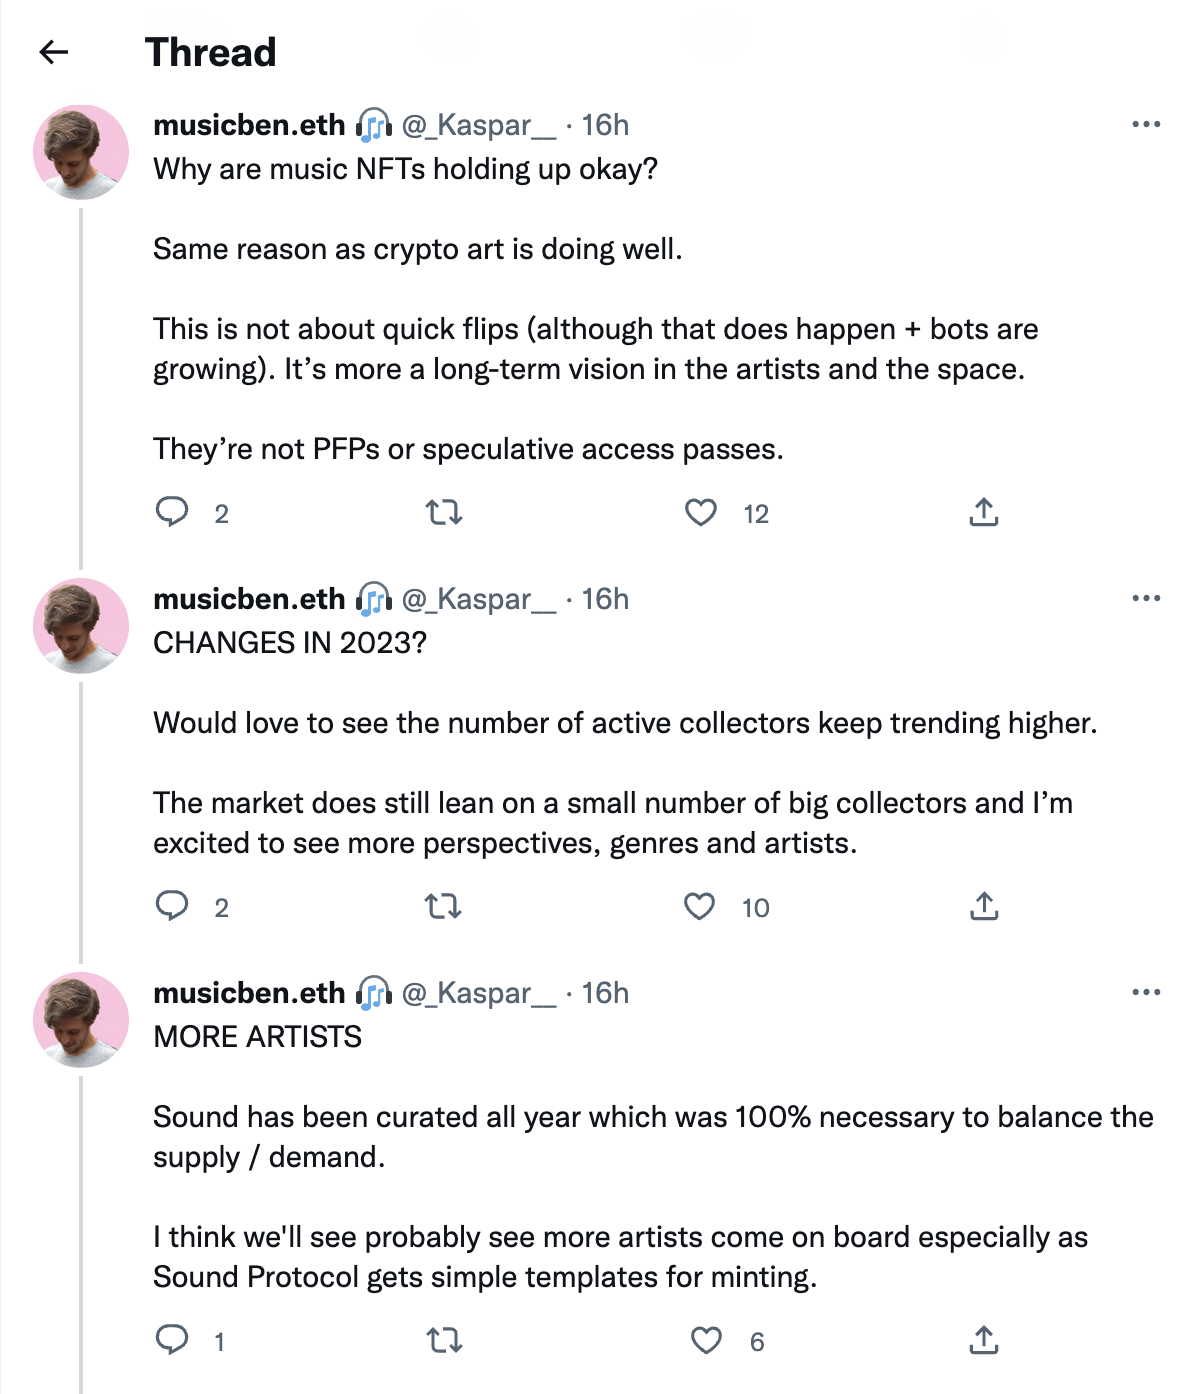This screenshot has height=1394, width=1196.
Task: Share the music NFTs holding up tweet
Action: 984,512
